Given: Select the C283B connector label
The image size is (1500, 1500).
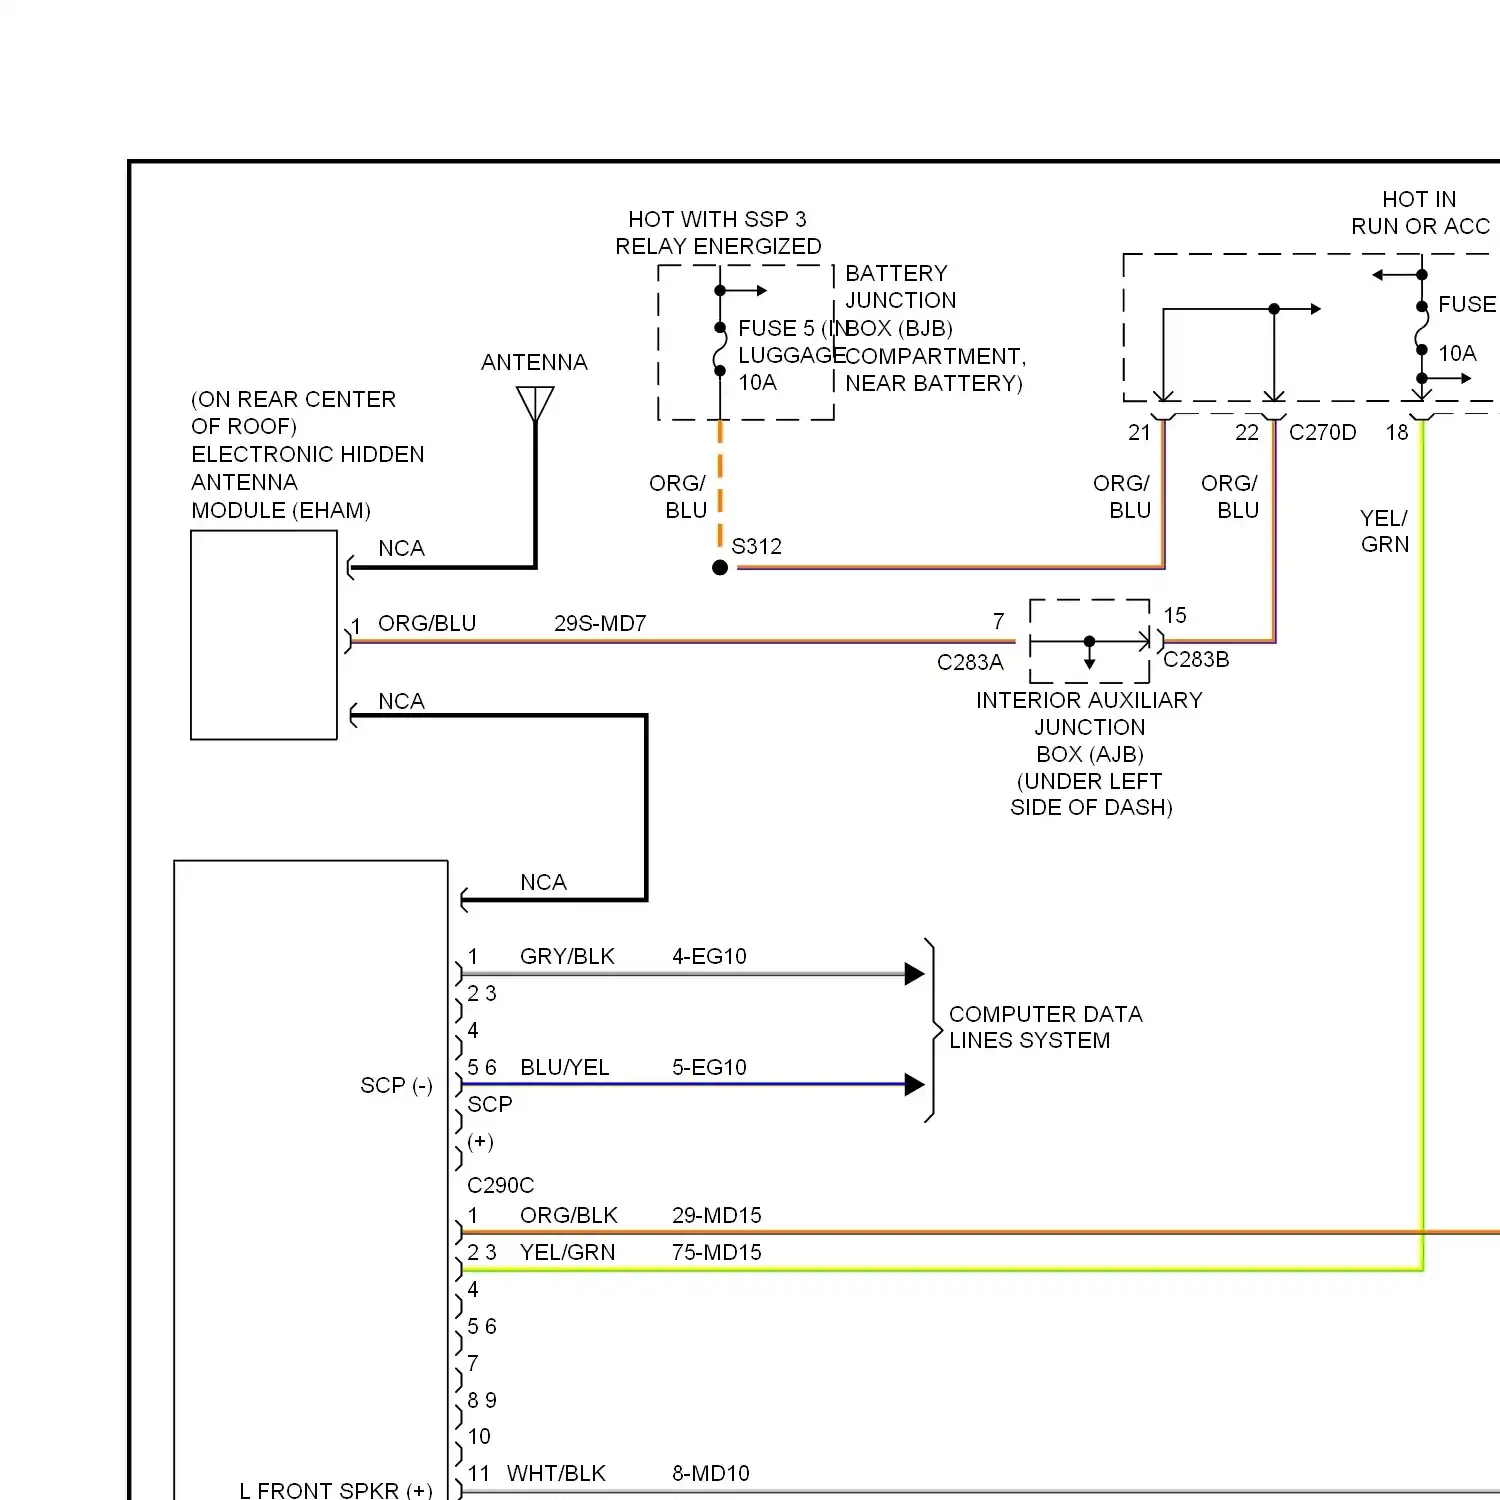Looking at the screenshot, I should (x=1196, y=659).
